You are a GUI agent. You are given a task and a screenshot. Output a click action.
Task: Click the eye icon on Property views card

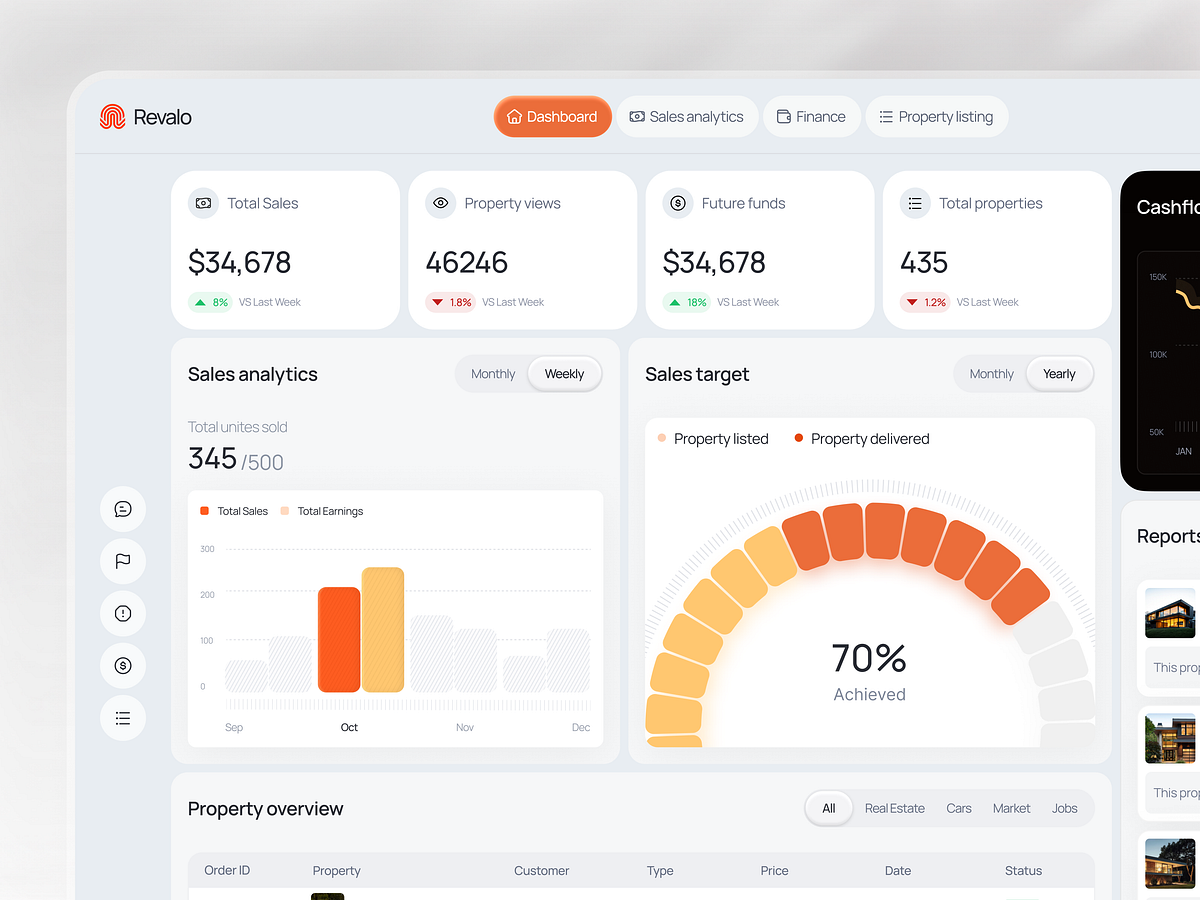click(440, 203)
